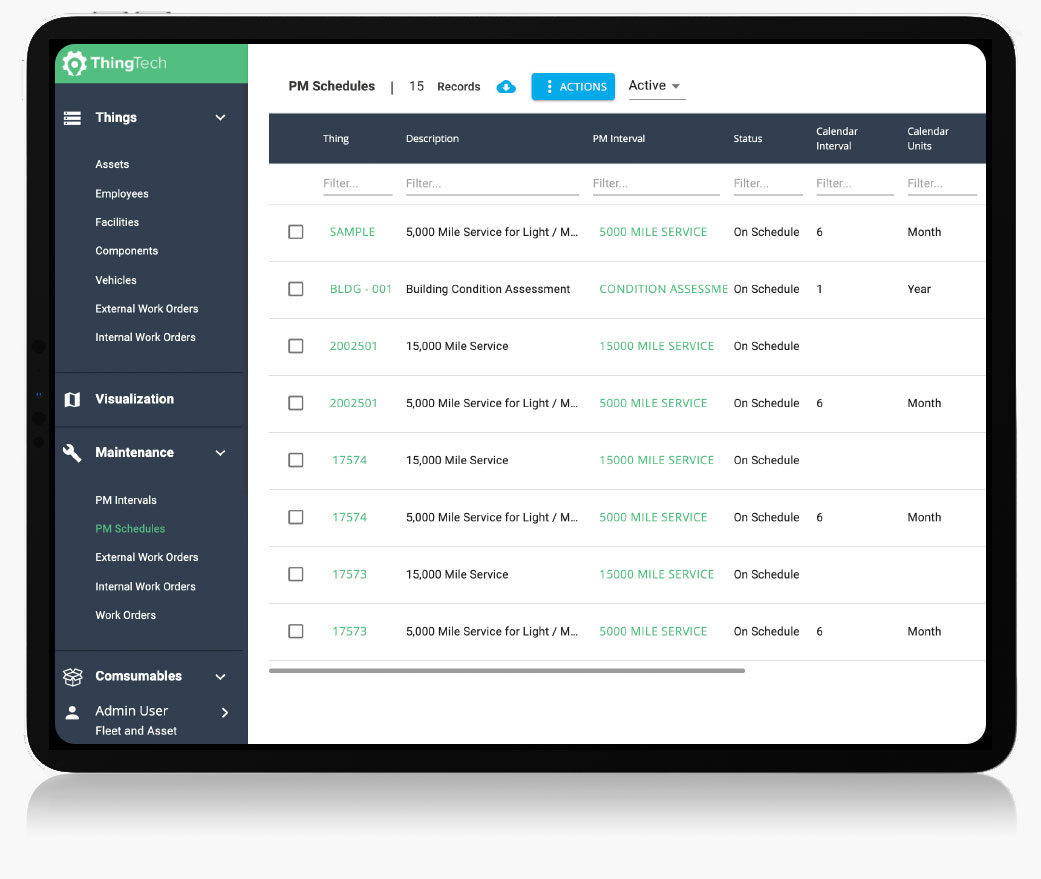Viewport: 1041px width, 879px height.
Task: Open 17573 link in 5,000 Mile Service row
Action: pos(349,631)
